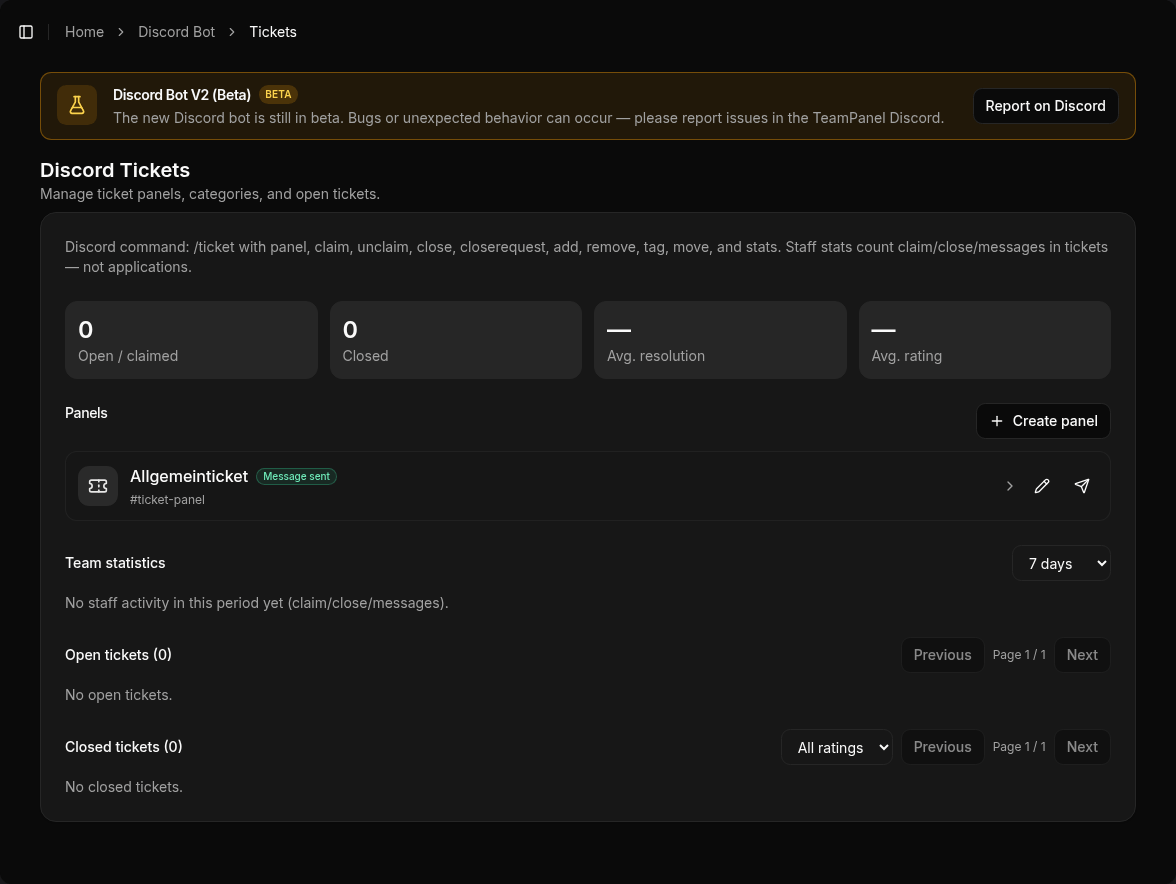Click the plus icon in Create panel
The image size is (1176, 884).
(997, 421)
